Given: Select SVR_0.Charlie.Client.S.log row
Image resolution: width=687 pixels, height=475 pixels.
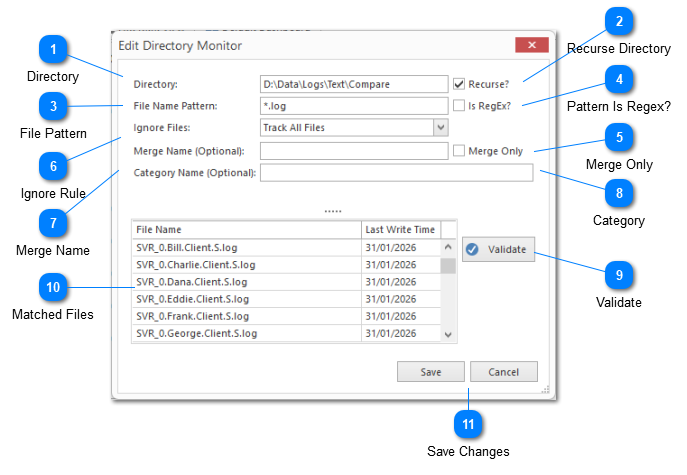Looking at the screenshot, I should [x=287, y=265].
